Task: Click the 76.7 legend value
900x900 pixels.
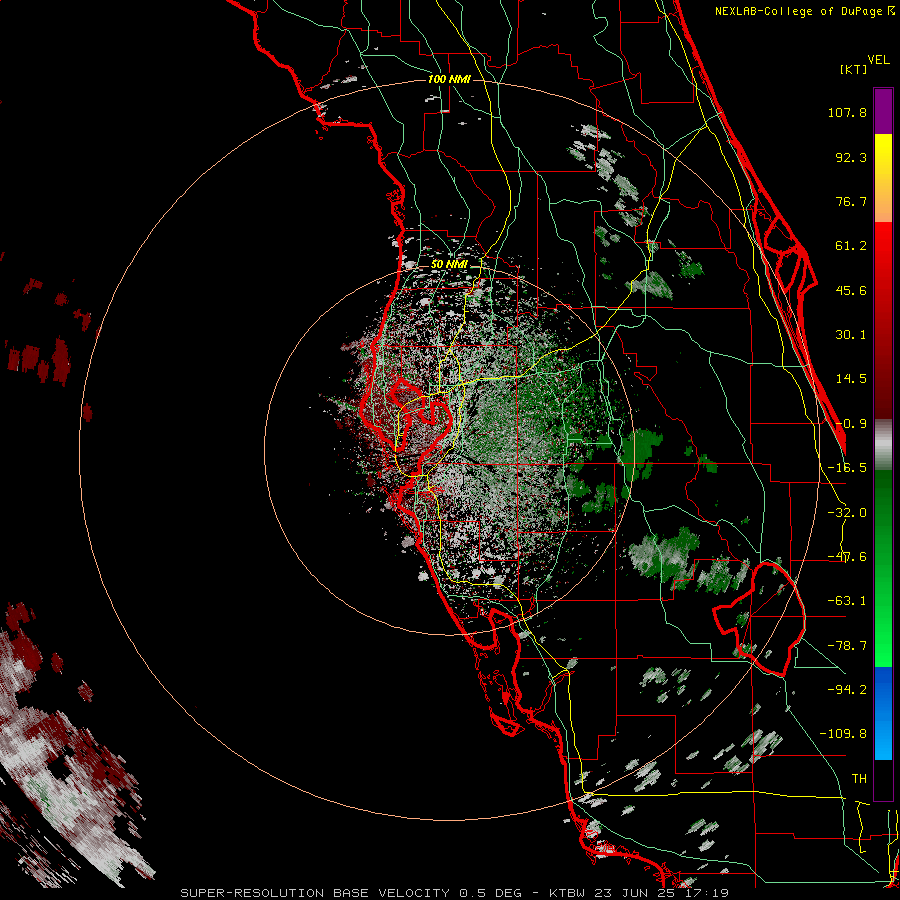Action: click(x=851, y=202)
